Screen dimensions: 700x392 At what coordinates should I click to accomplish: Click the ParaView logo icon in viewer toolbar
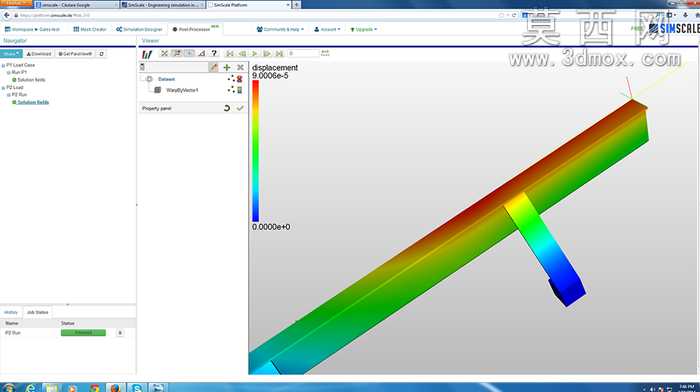147,54
